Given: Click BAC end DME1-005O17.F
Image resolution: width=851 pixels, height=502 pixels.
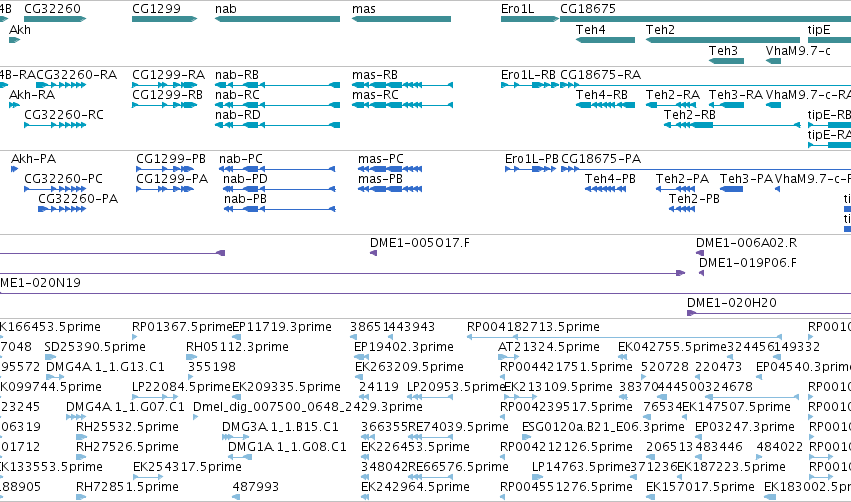Looking at the screenshot, I should [420, 243].
